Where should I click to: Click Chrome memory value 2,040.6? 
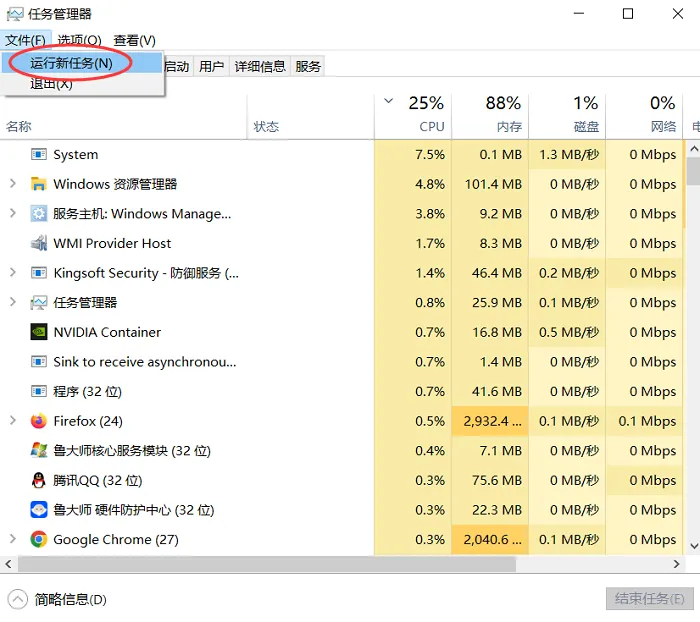[492, 539]
